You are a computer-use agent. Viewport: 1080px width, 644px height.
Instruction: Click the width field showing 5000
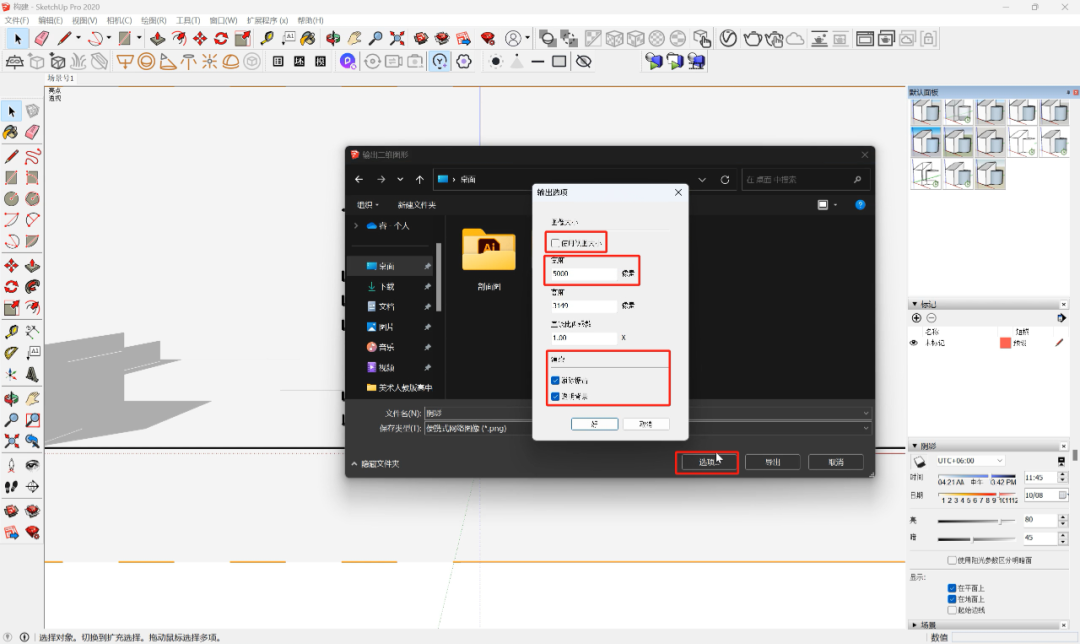[583, 273]
